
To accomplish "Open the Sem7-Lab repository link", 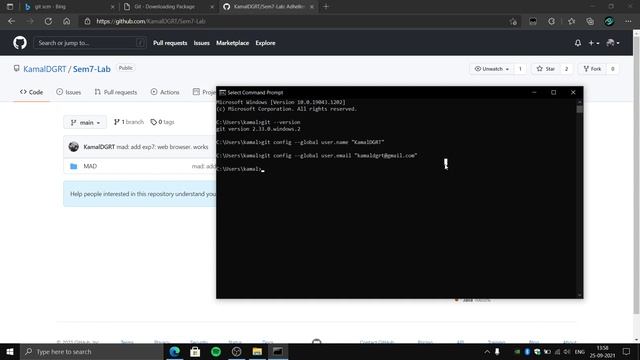I will coord(91,69).
